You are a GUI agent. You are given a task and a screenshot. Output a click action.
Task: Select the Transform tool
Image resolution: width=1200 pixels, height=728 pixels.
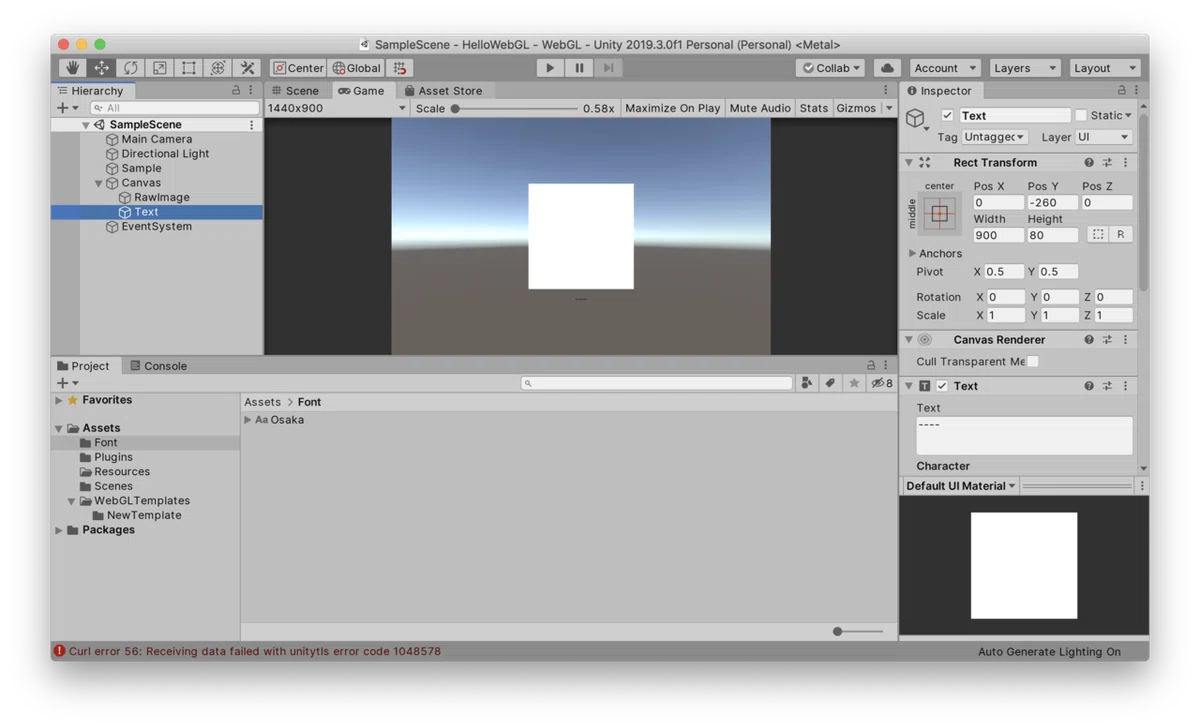point(217,68)
